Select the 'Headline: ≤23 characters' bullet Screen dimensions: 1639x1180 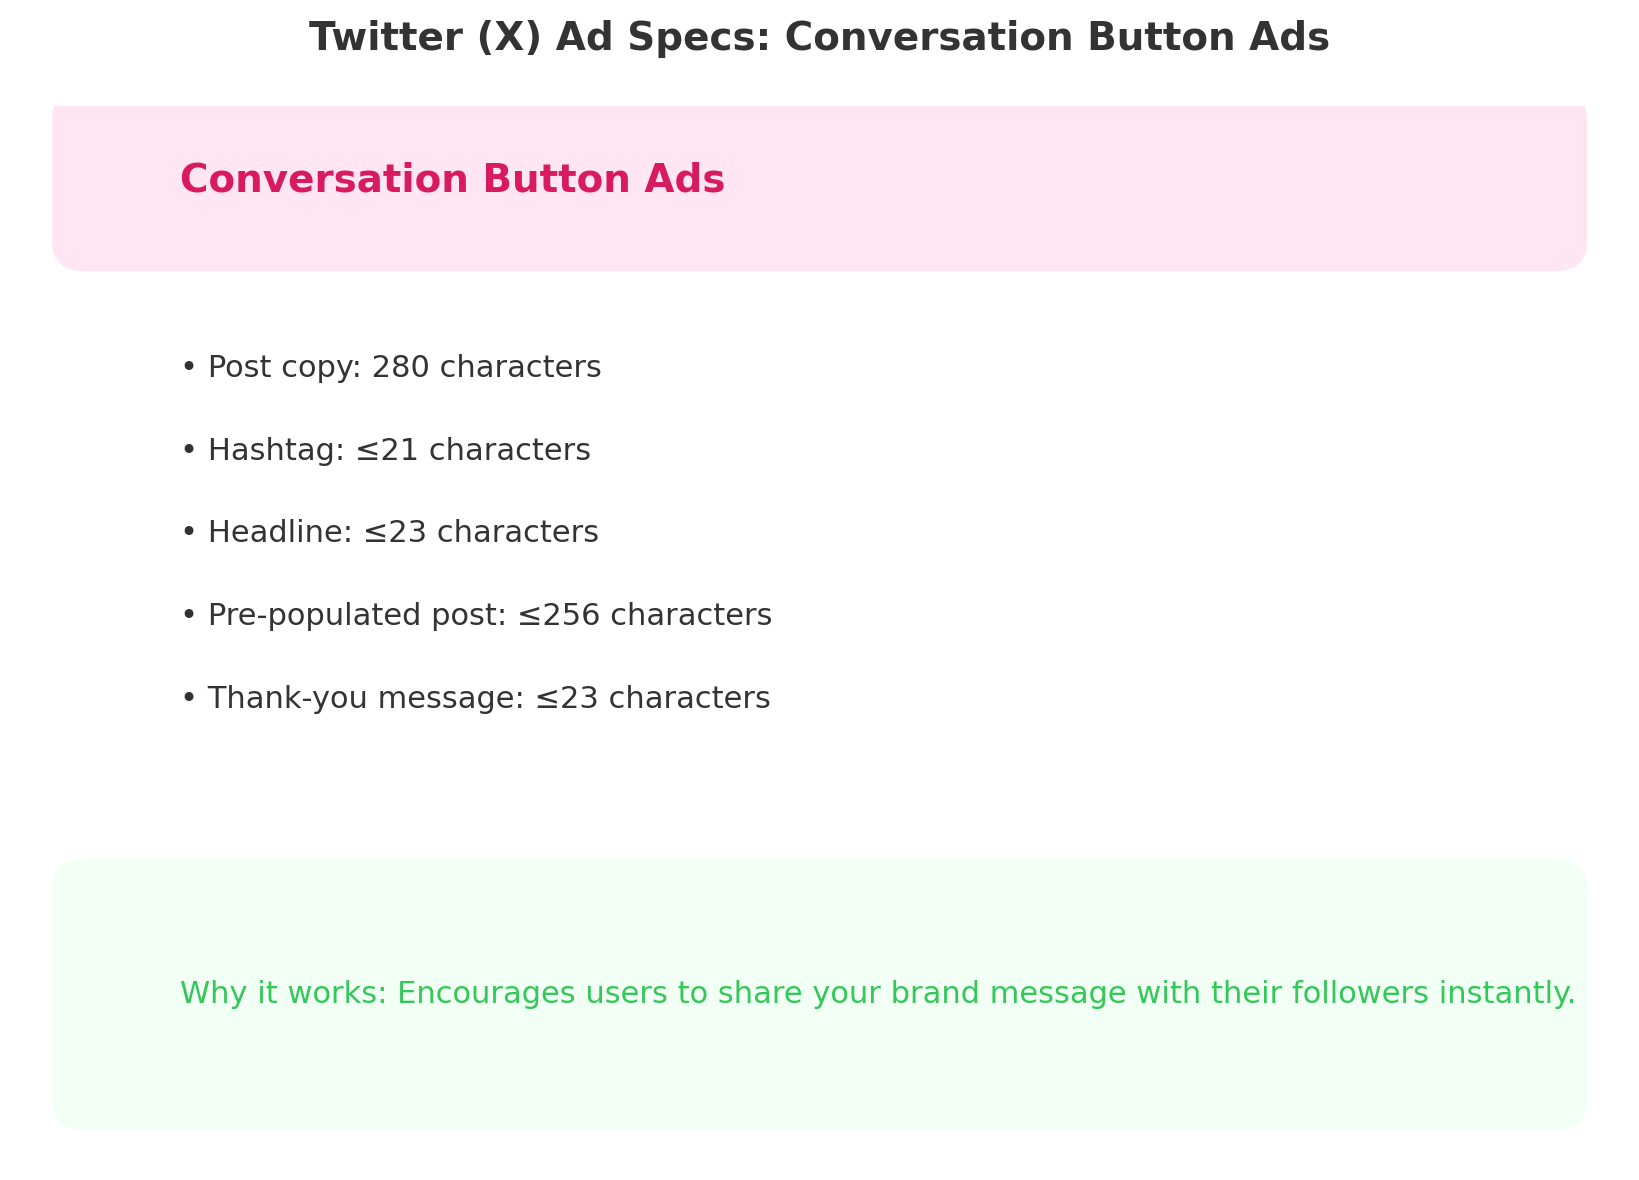pos(402,532)
